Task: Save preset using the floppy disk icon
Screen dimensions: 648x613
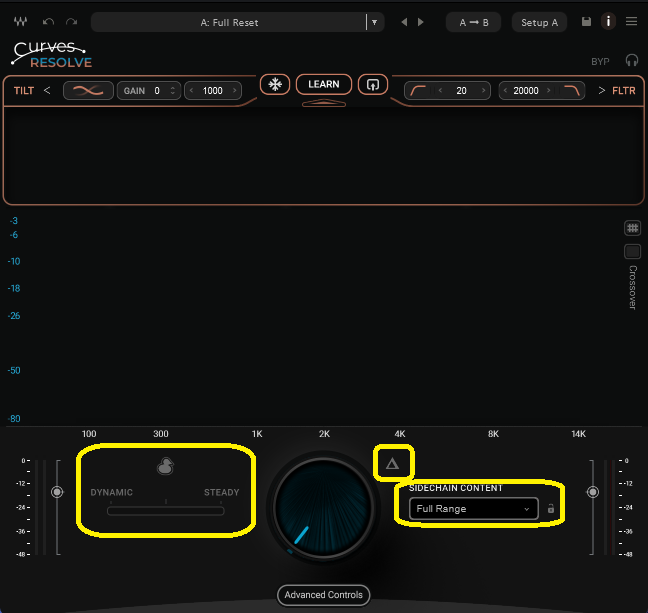Action: point(587,22)
